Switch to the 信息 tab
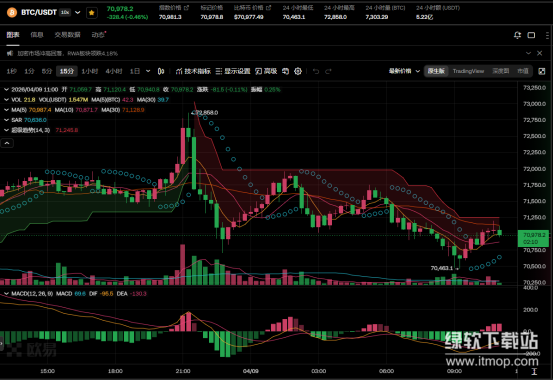The height and width of the screenshot is (381, 553). click(x=37, y=35)
